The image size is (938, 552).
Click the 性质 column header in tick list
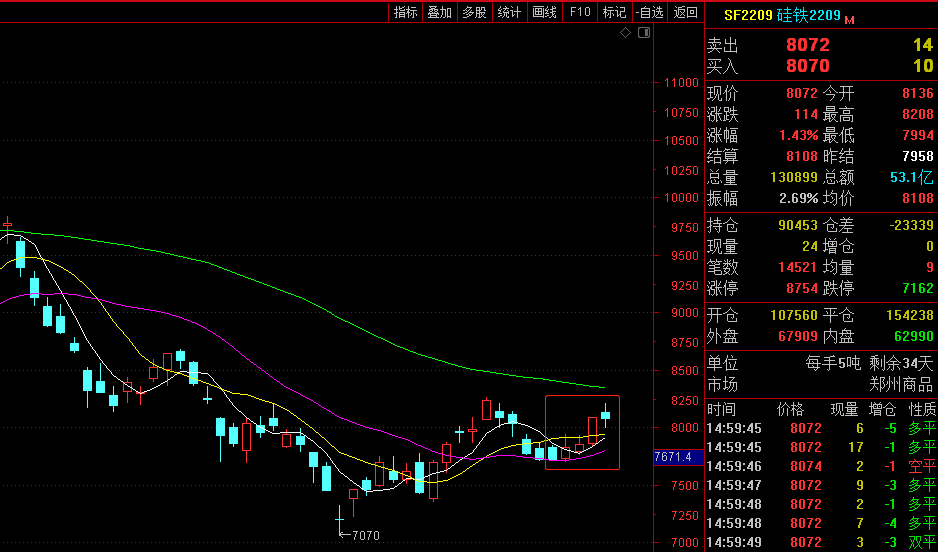[921, 409]
